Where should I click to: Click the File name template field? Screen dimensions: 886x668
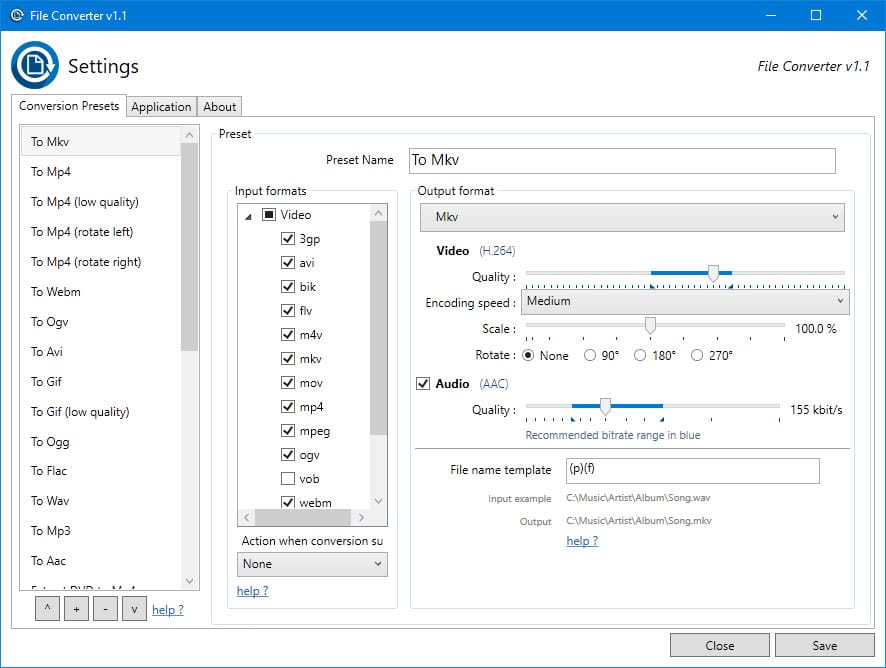693,471
